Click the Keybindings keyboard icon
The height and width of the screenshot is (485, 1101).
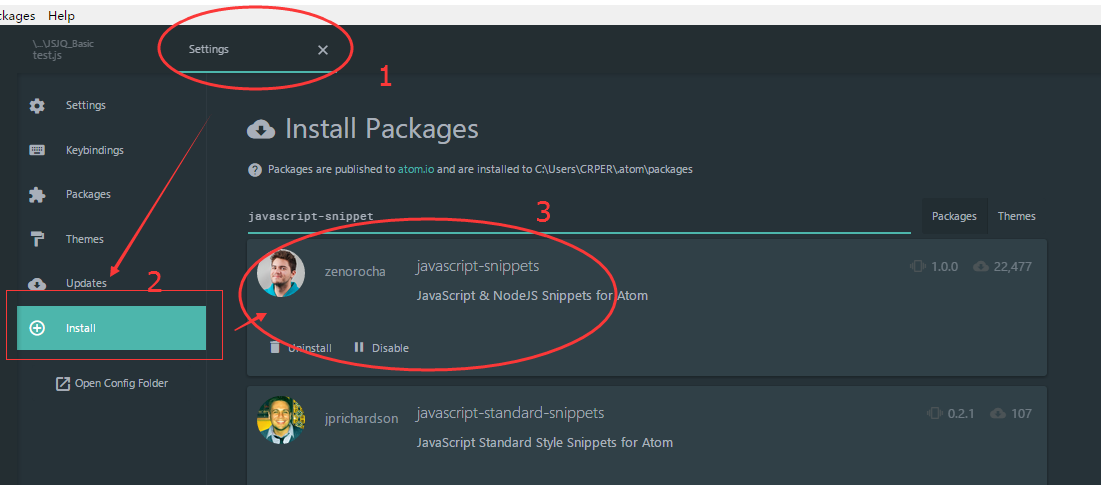tap(37, 150)
